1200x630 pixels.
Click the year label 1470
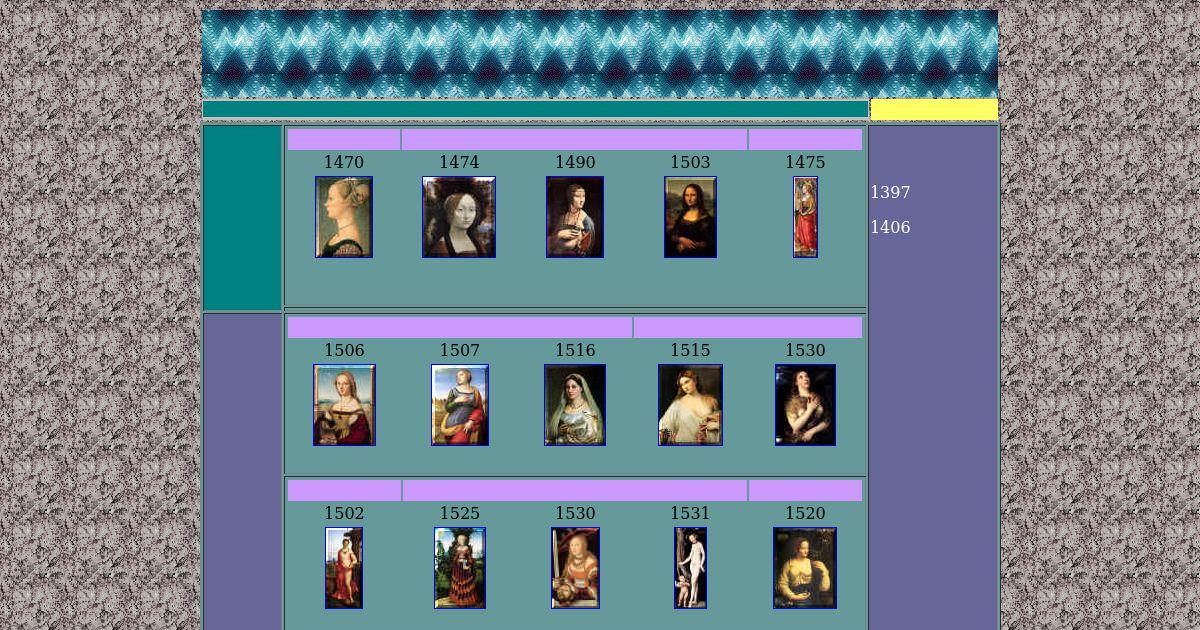pyautogui.click(x=344, y=162)
